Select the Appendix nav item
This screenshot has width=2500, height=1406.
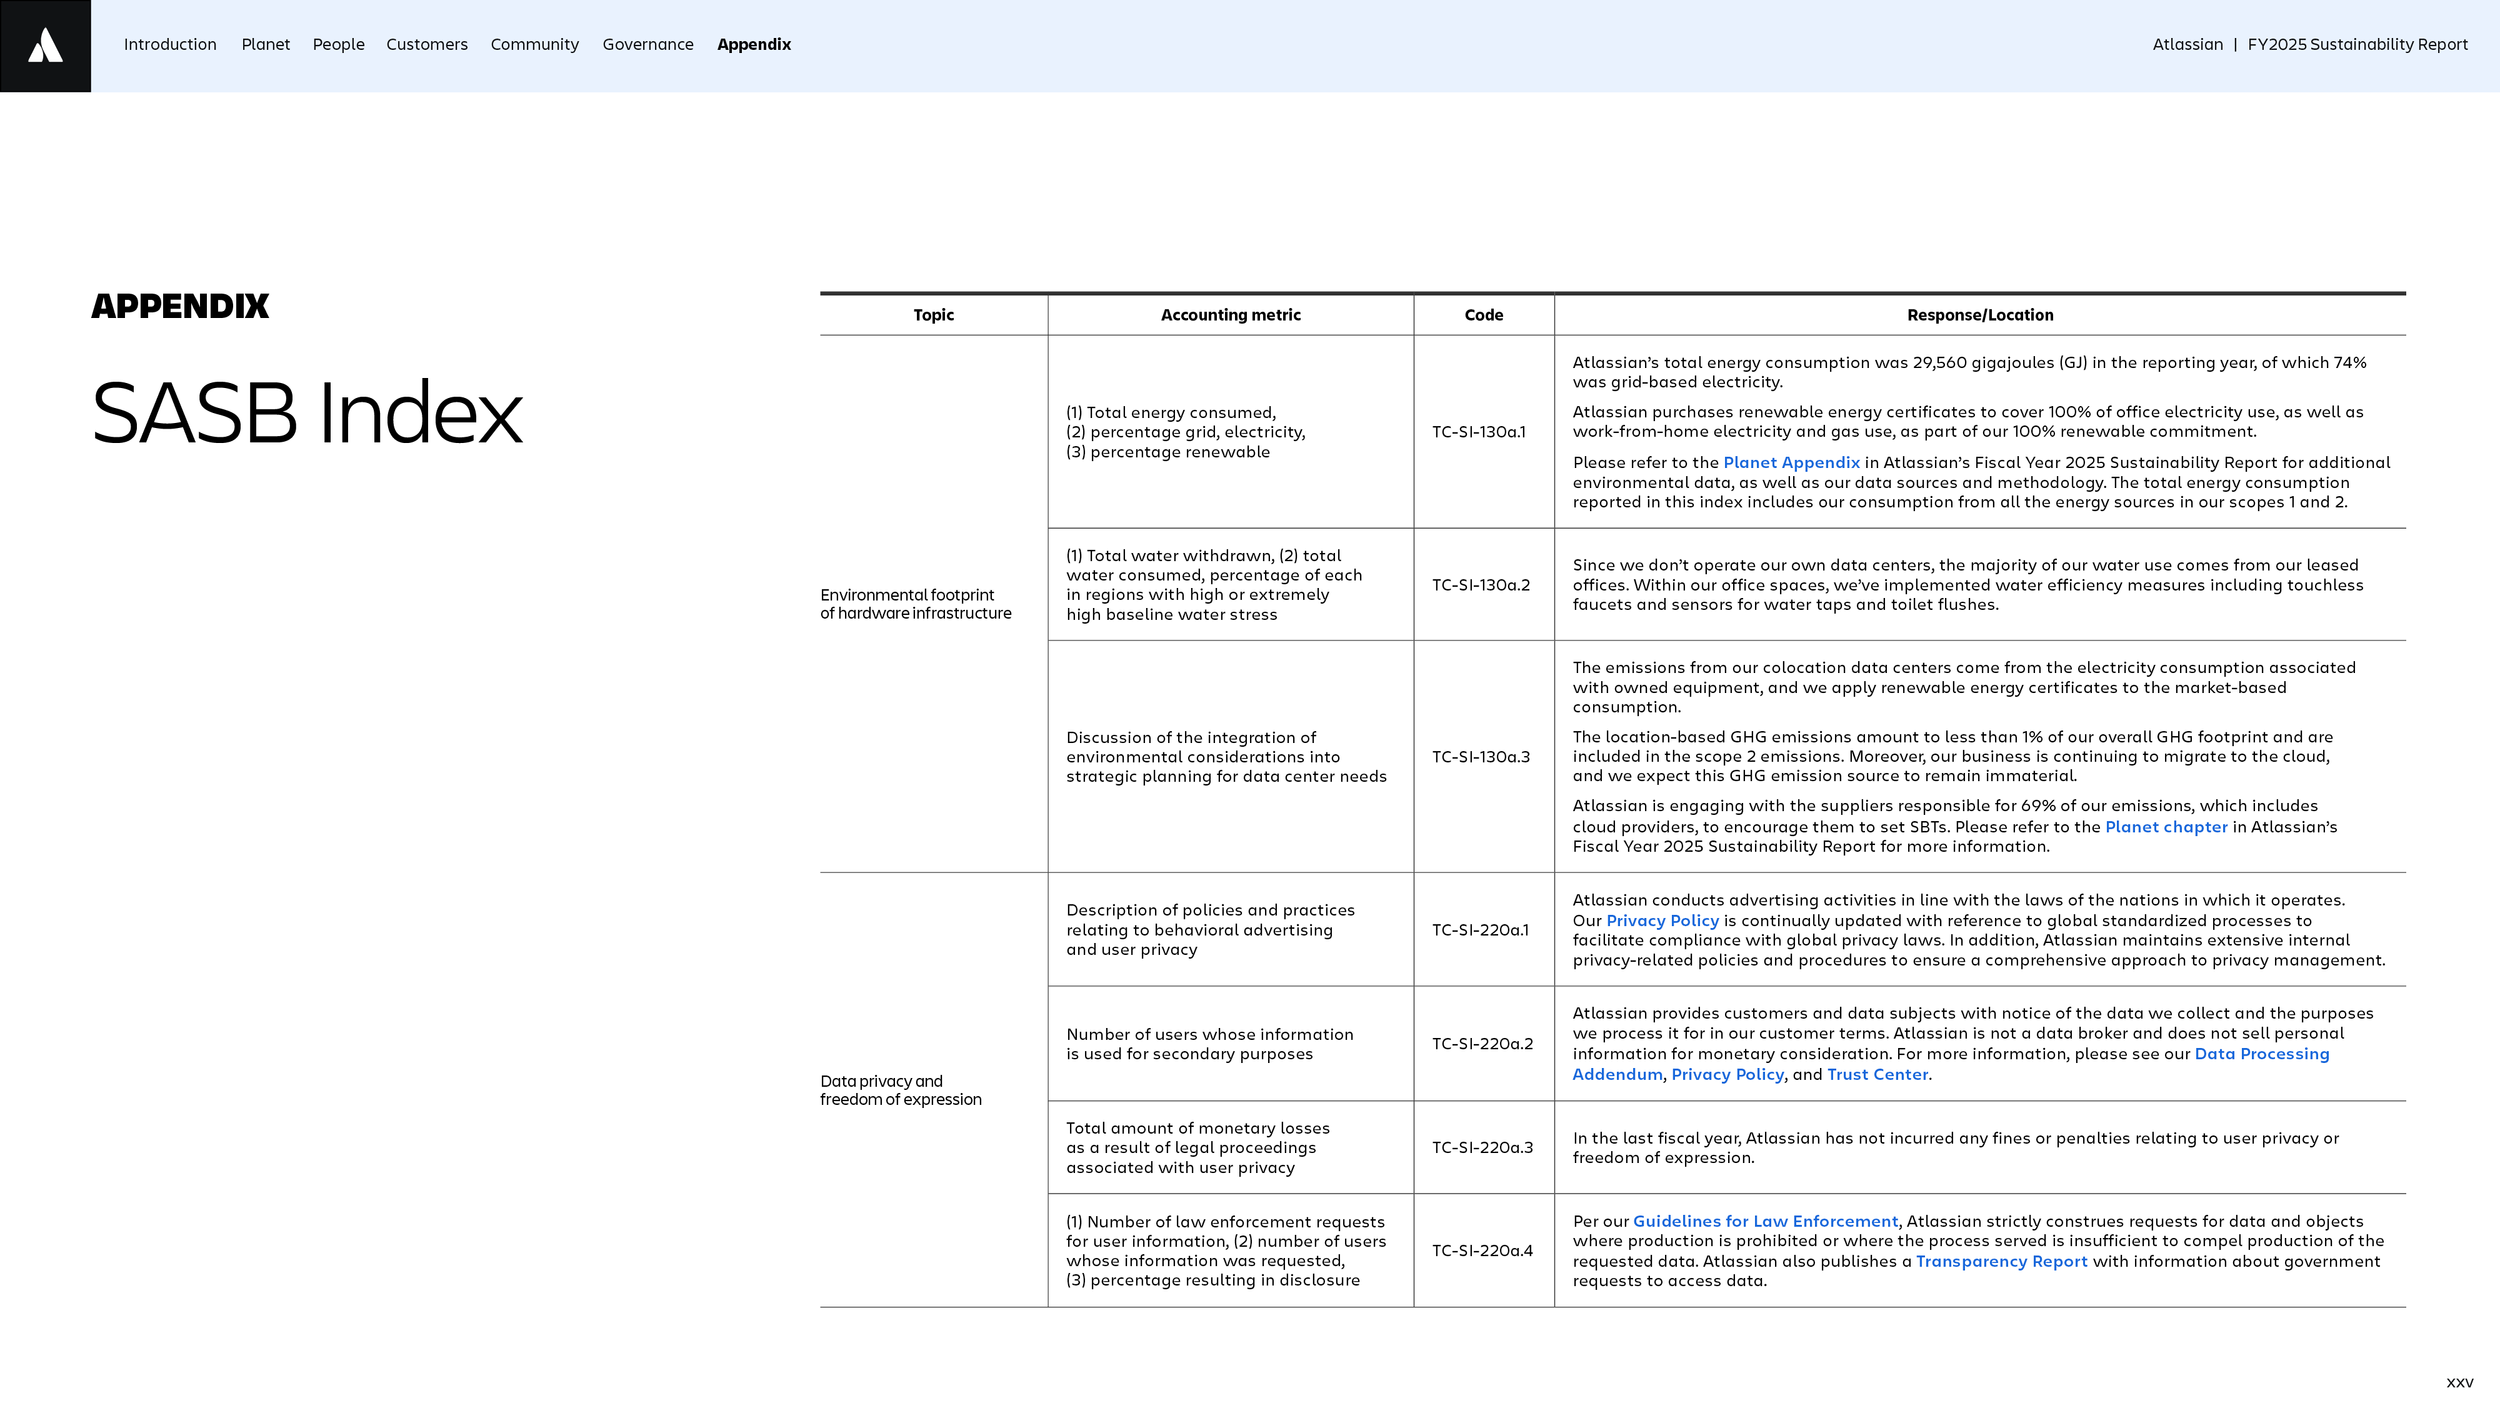coord(754,44)
